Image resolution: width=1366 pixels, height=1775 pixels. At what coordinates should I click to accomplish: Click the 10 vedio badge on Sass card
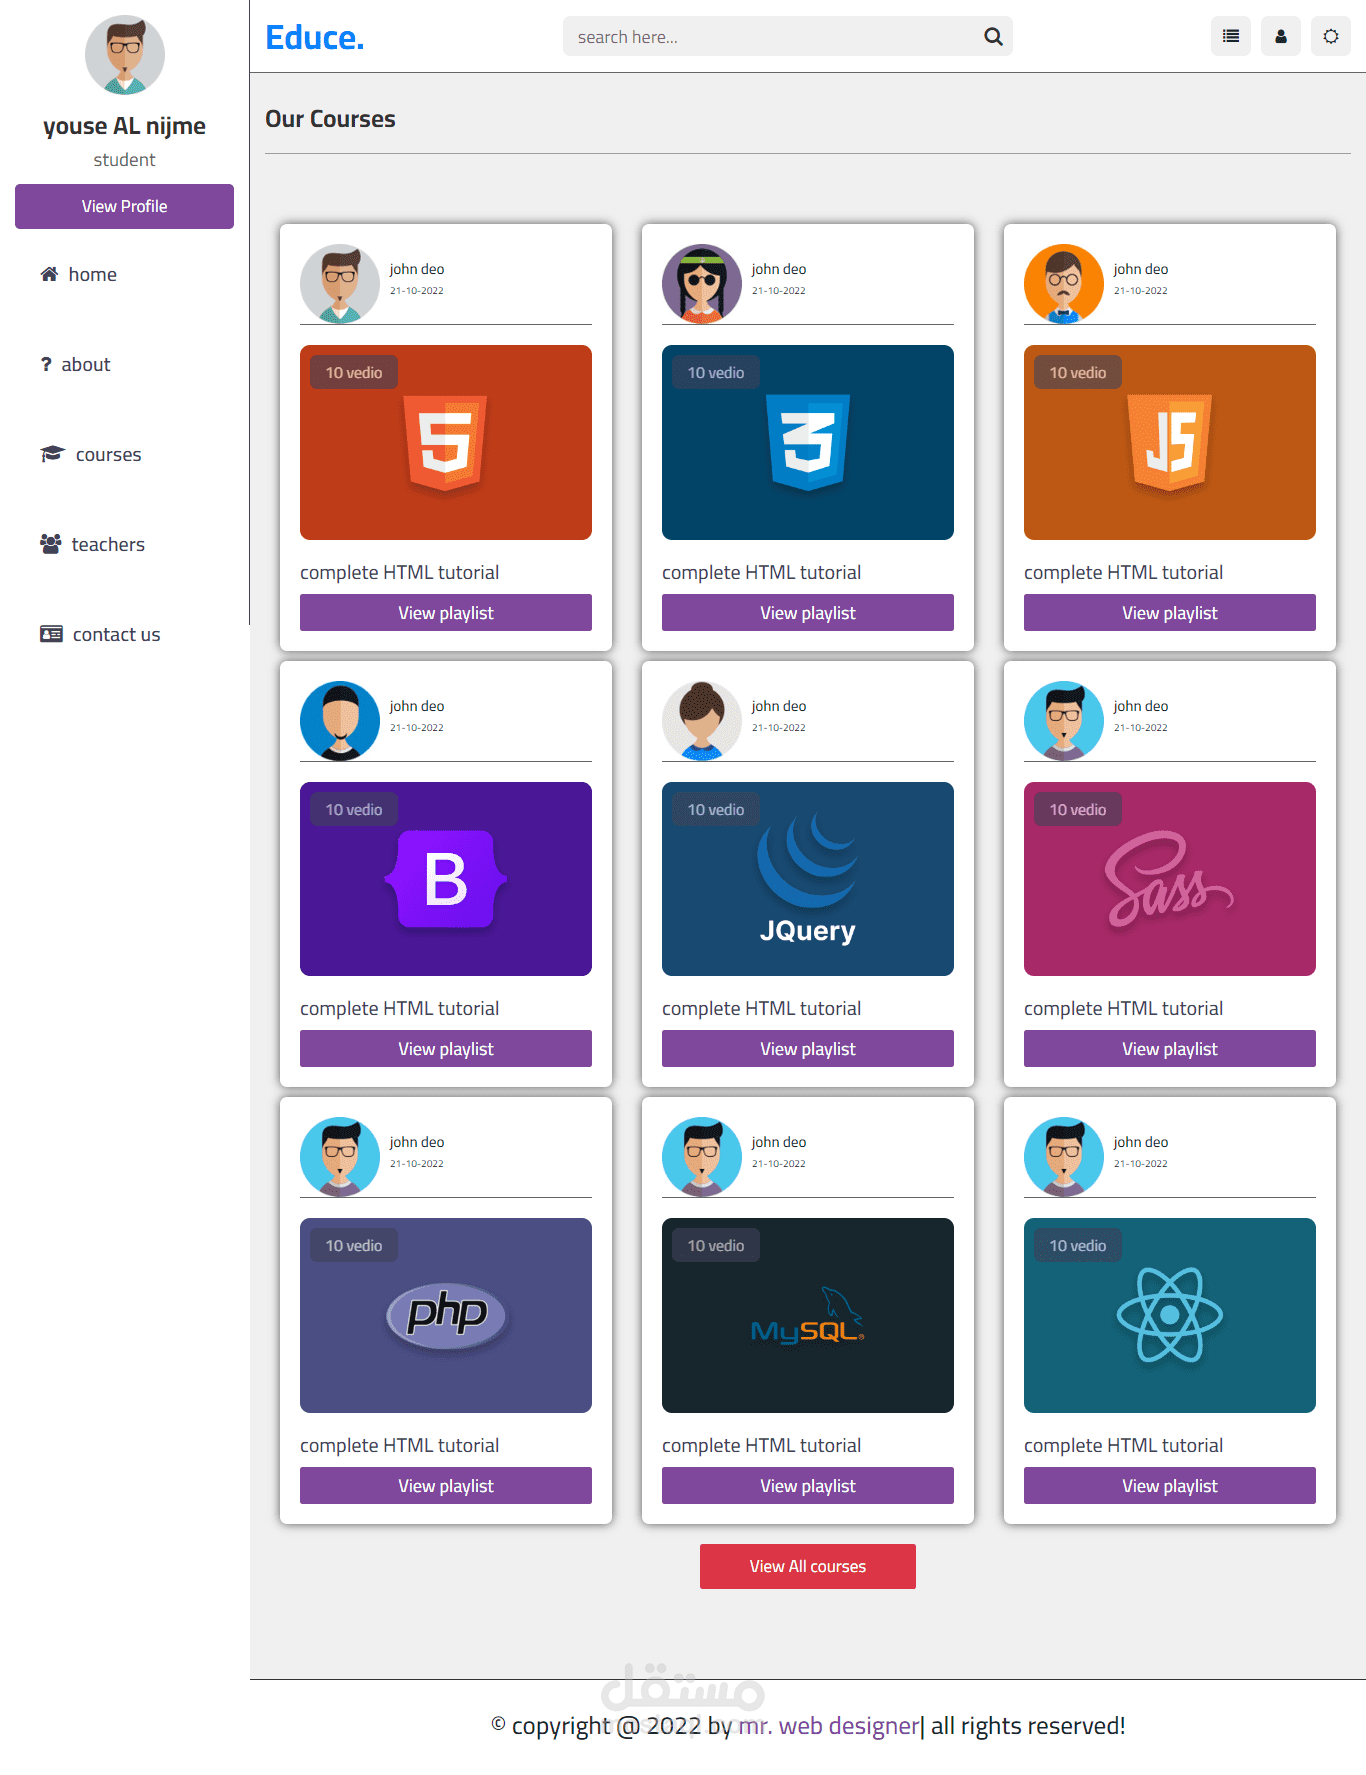[1078, 810]
